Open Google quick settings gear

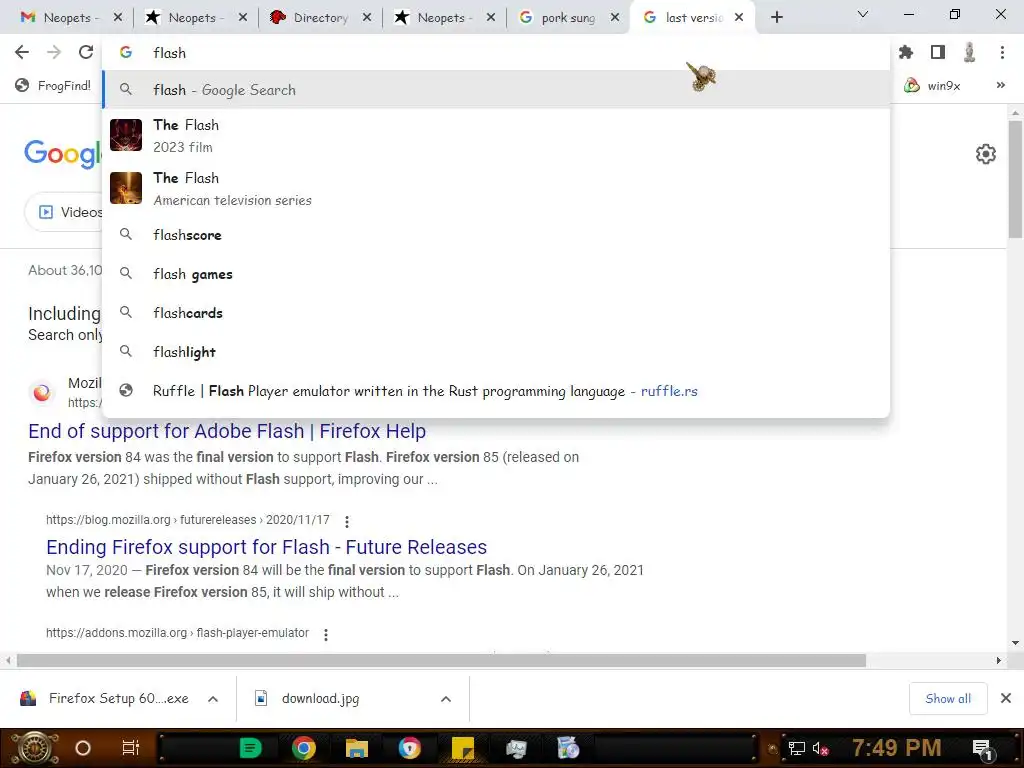point(985,154)
